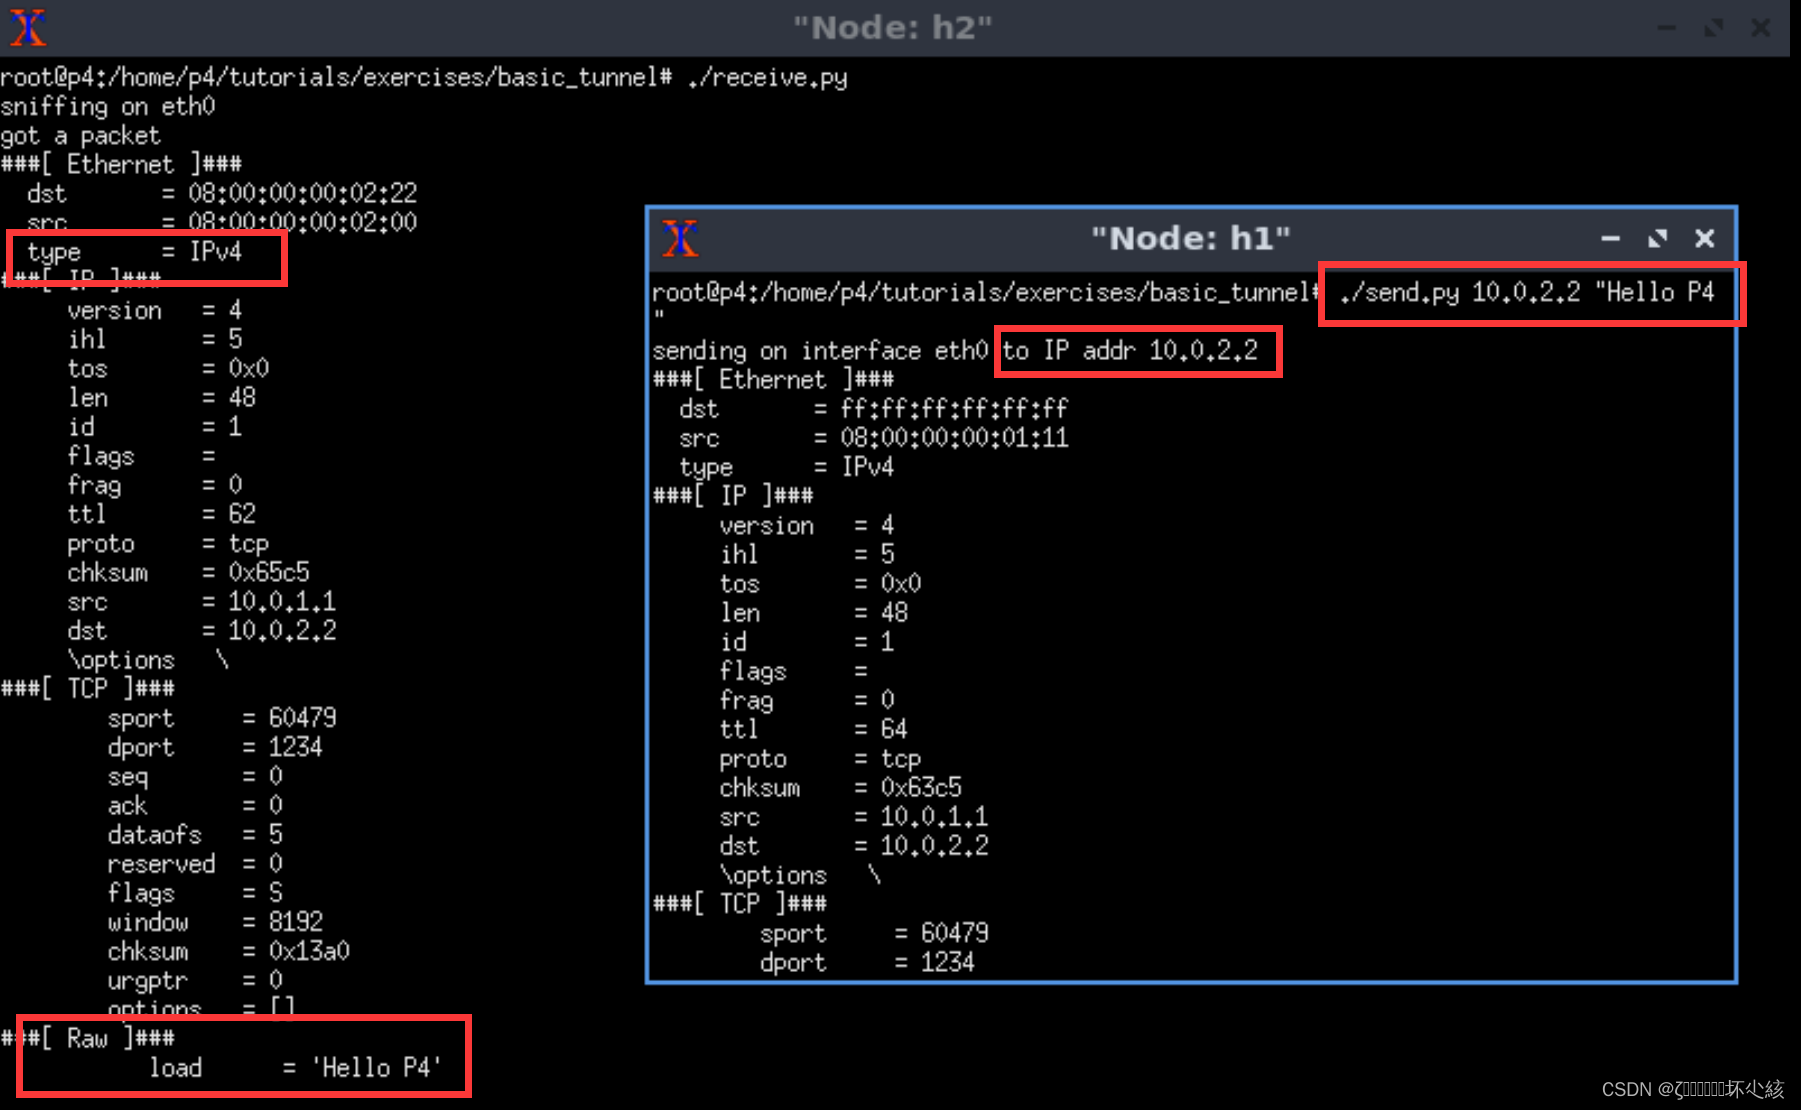Click "to IP addr 10.0.2.2" in h1
The width and height of the screenshot is (1801, 1110).
tap(1130, 351)
